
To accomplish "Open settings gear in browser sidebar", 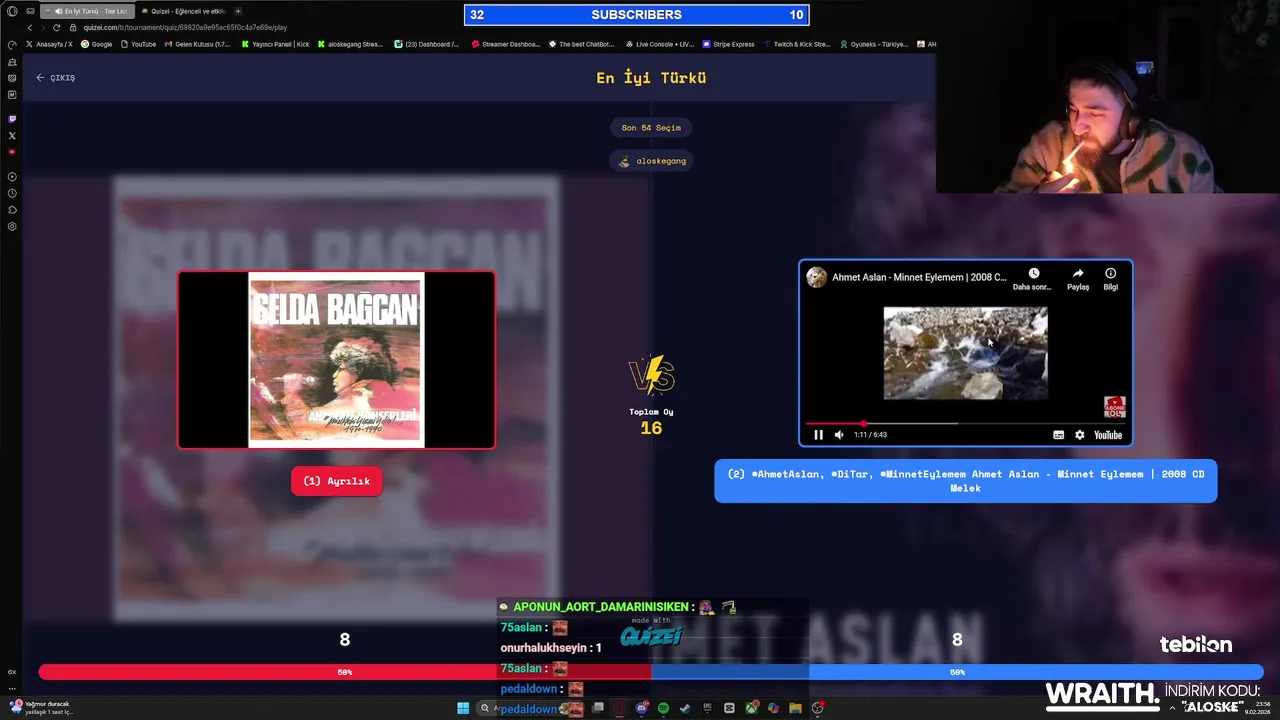I will [12, 226].
